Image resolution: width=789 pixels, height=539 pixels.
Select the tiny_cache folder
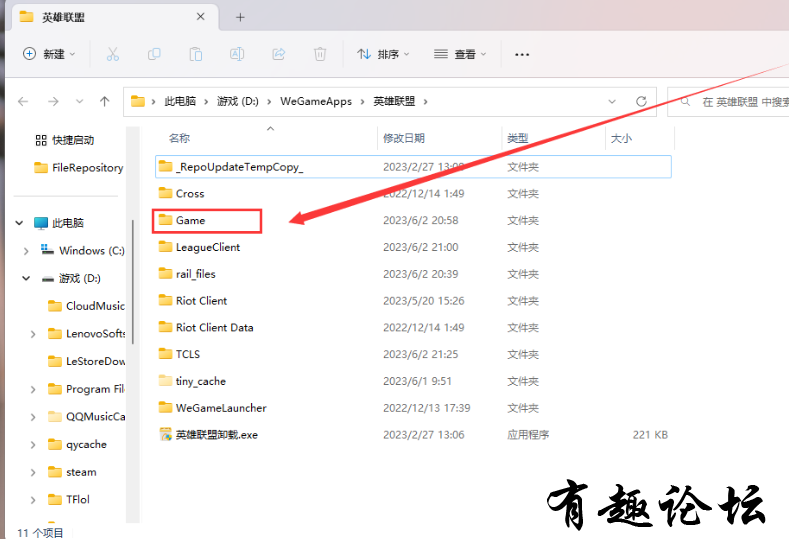(413, 381)
